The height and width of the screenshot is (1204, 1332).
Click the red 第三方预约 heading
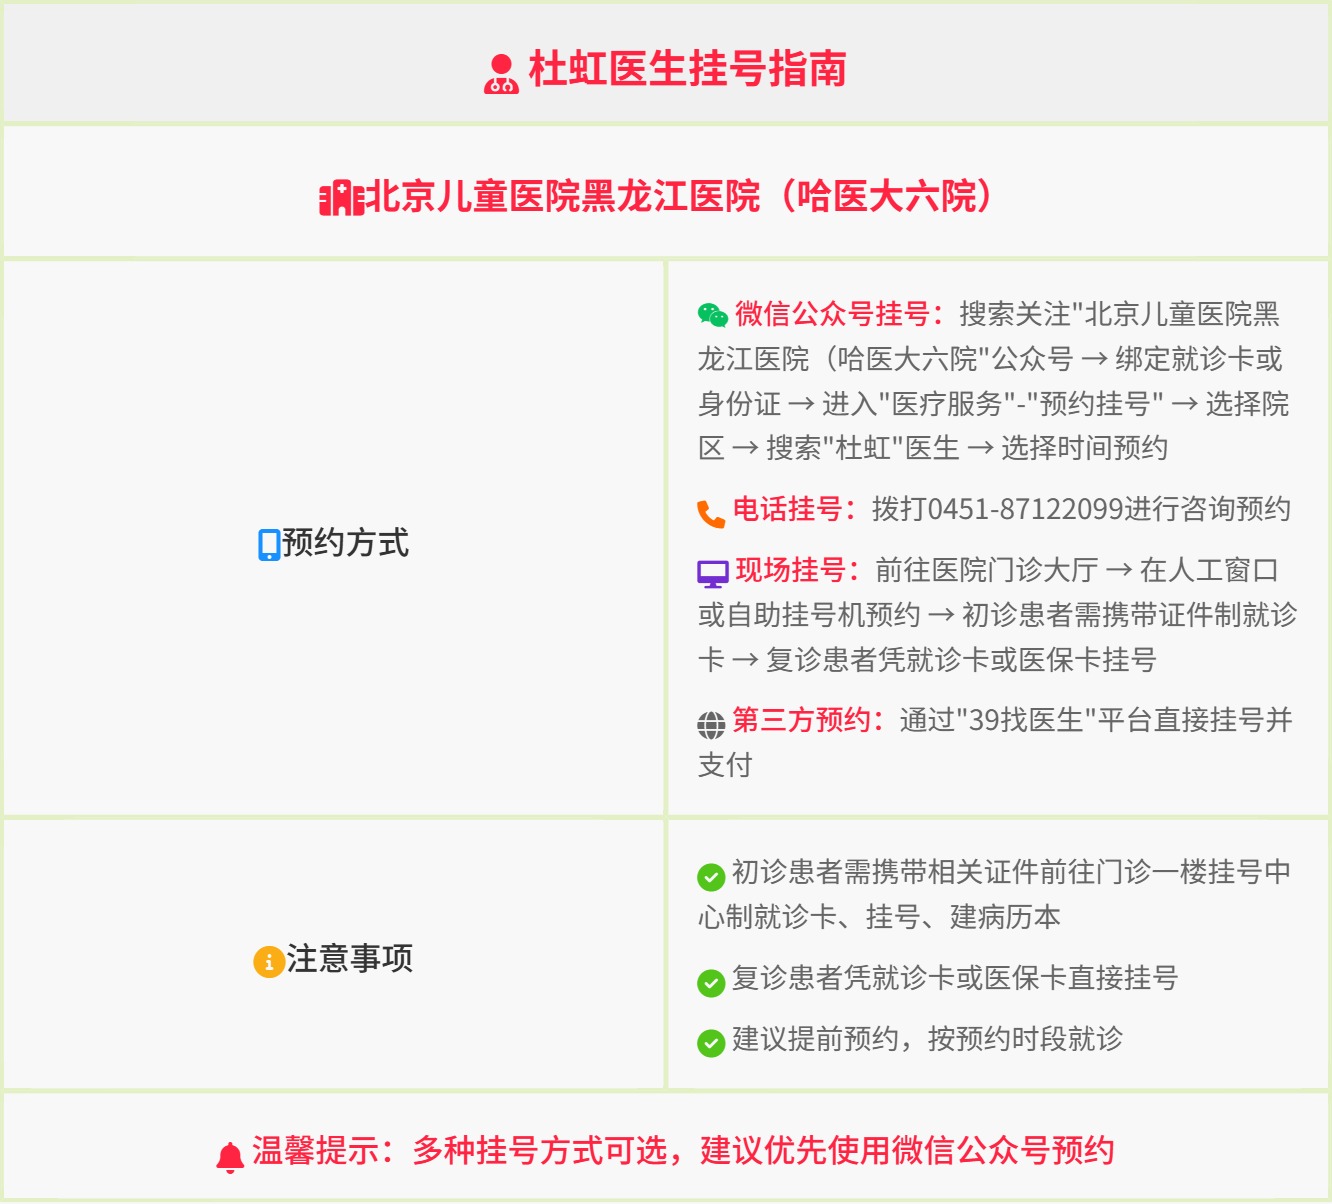pos(808,720)
